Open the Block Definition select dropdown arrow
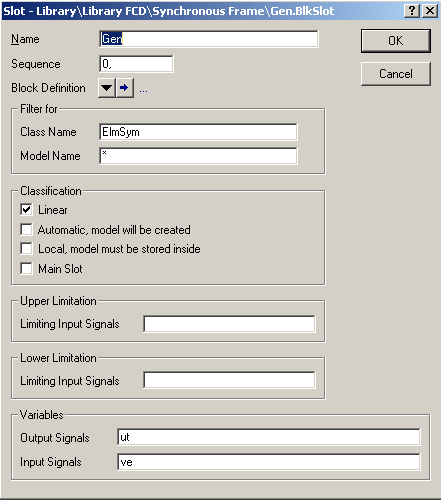Viewport: 441px width, 500px height. pos(107,88)
